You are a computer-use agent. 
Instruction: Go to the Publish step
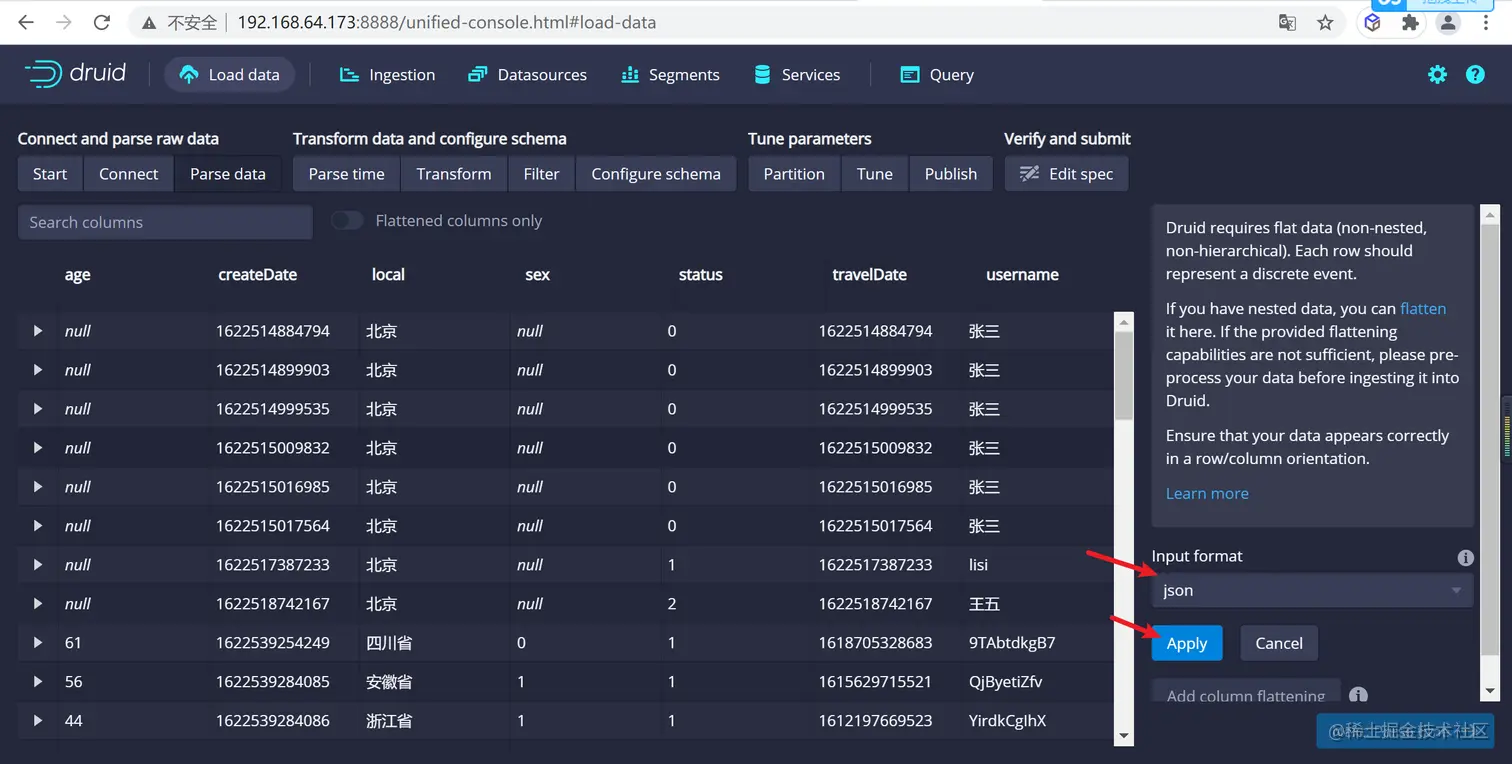click(x=950, y=174)
